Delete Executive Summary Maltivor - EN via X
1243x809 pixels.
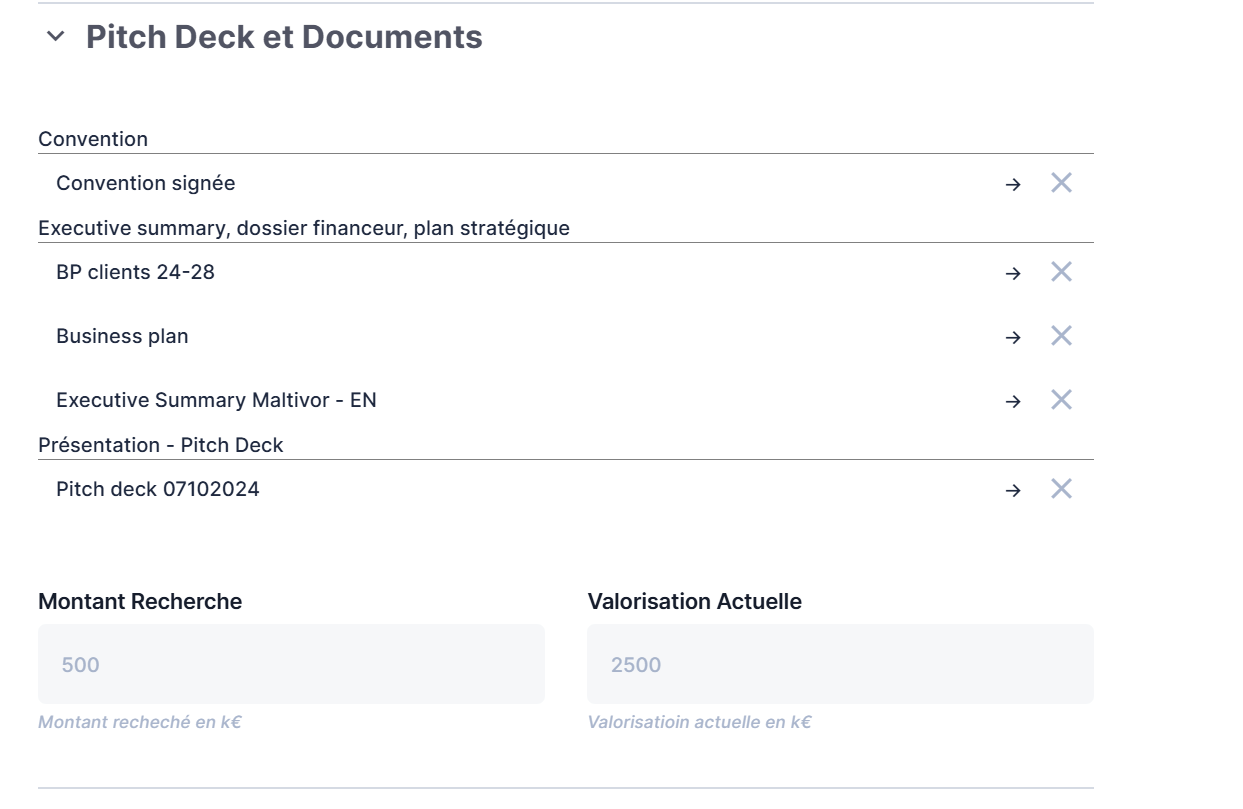click(1060, 400)
